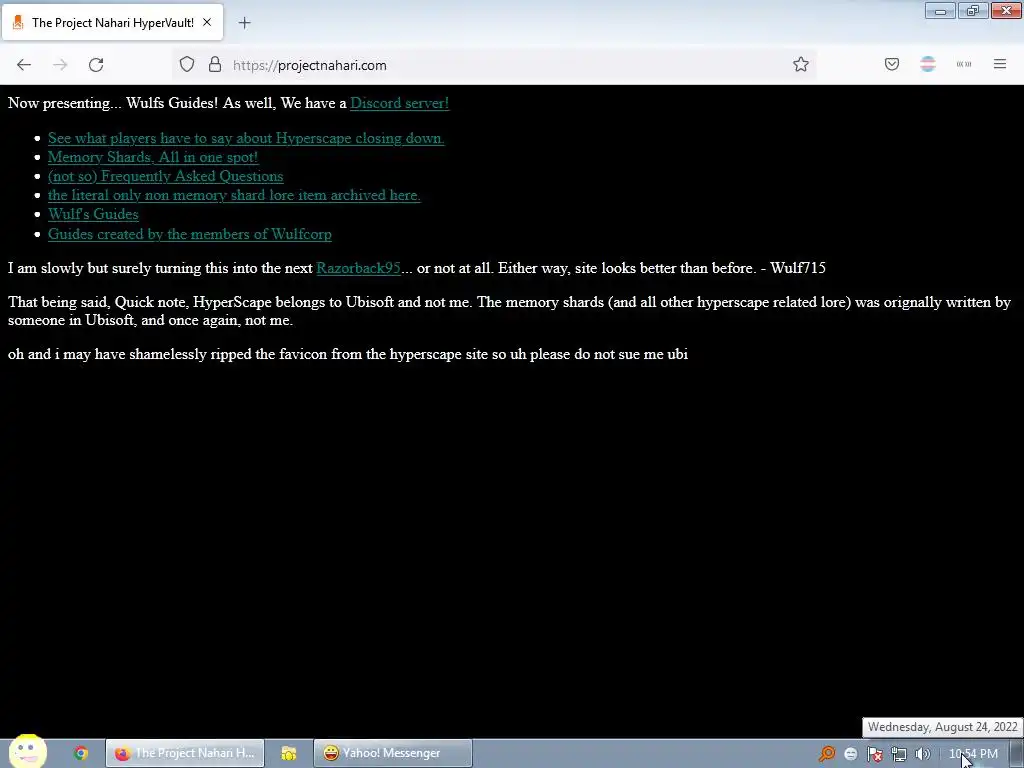This screenshot has width=1024, height=768.
Task: Click the gray round tray icon
Action: (850, 754)
